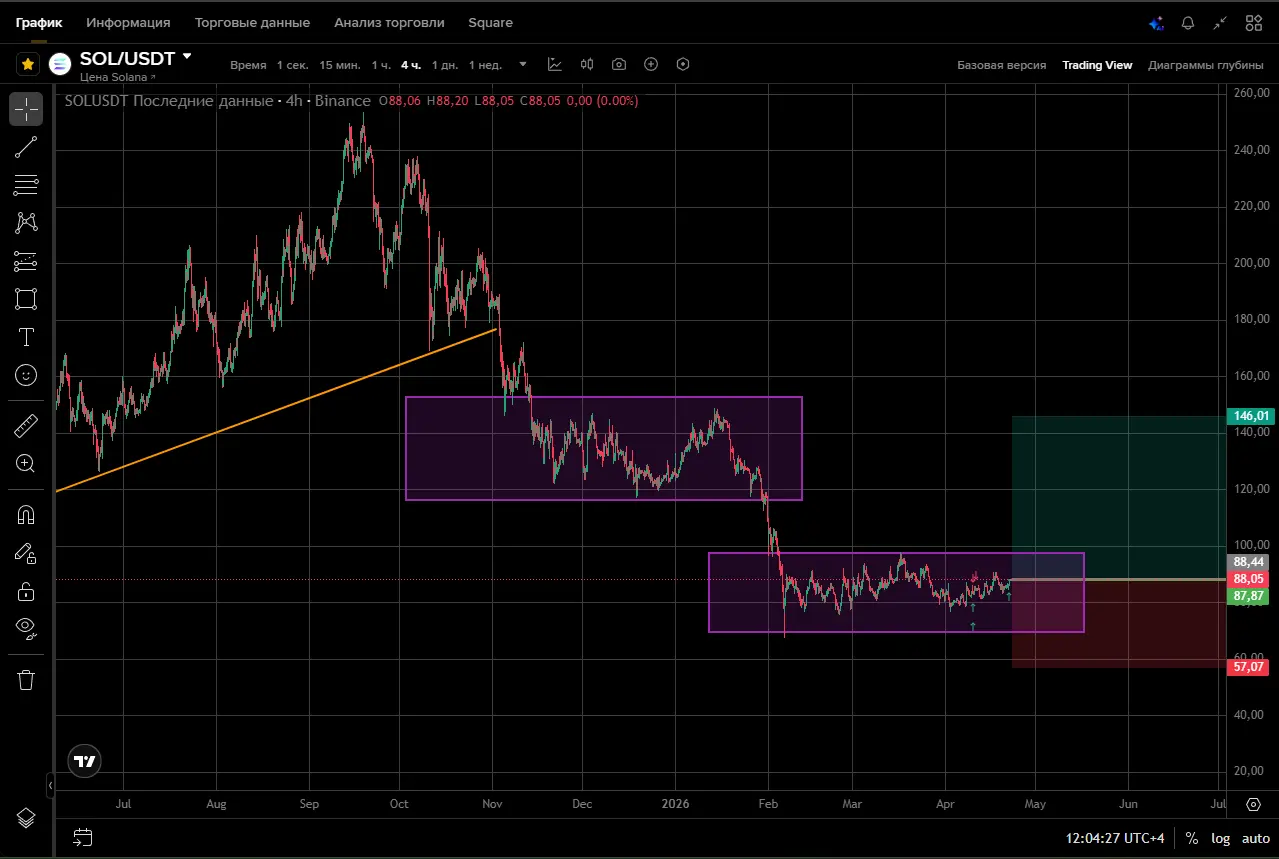Screen dimensions: 1279x859
Task: Toggle auto scale mode
Action: [x=1256, y=838]
